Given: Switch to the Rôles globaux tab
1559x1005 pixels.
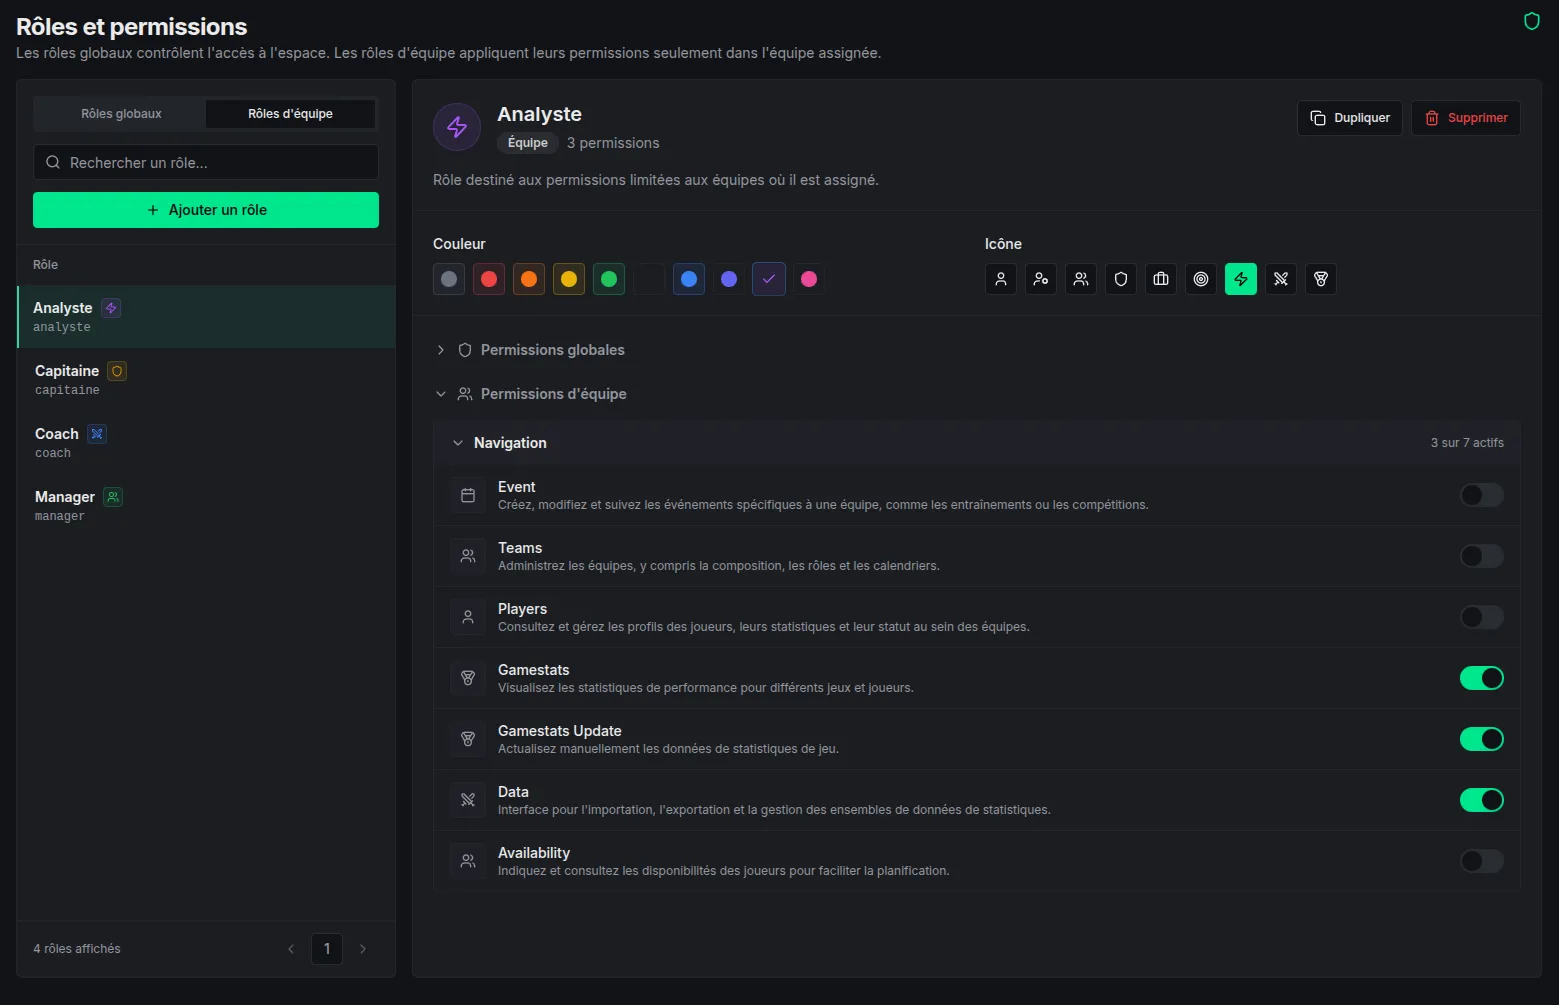Looking at the screenshot, I should (x=121, y=114).
